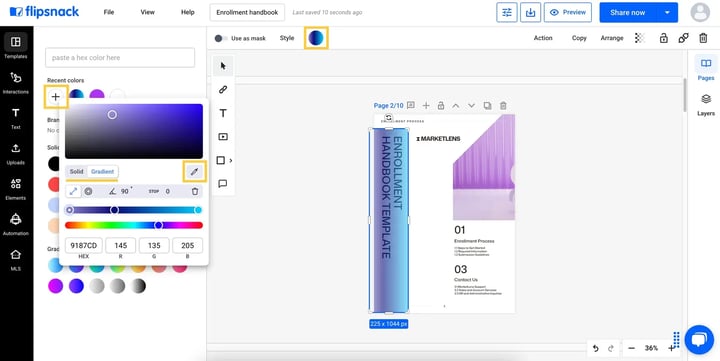Select the comment bubble tool
Screen dimensions: 720x361
pos(223,184)
